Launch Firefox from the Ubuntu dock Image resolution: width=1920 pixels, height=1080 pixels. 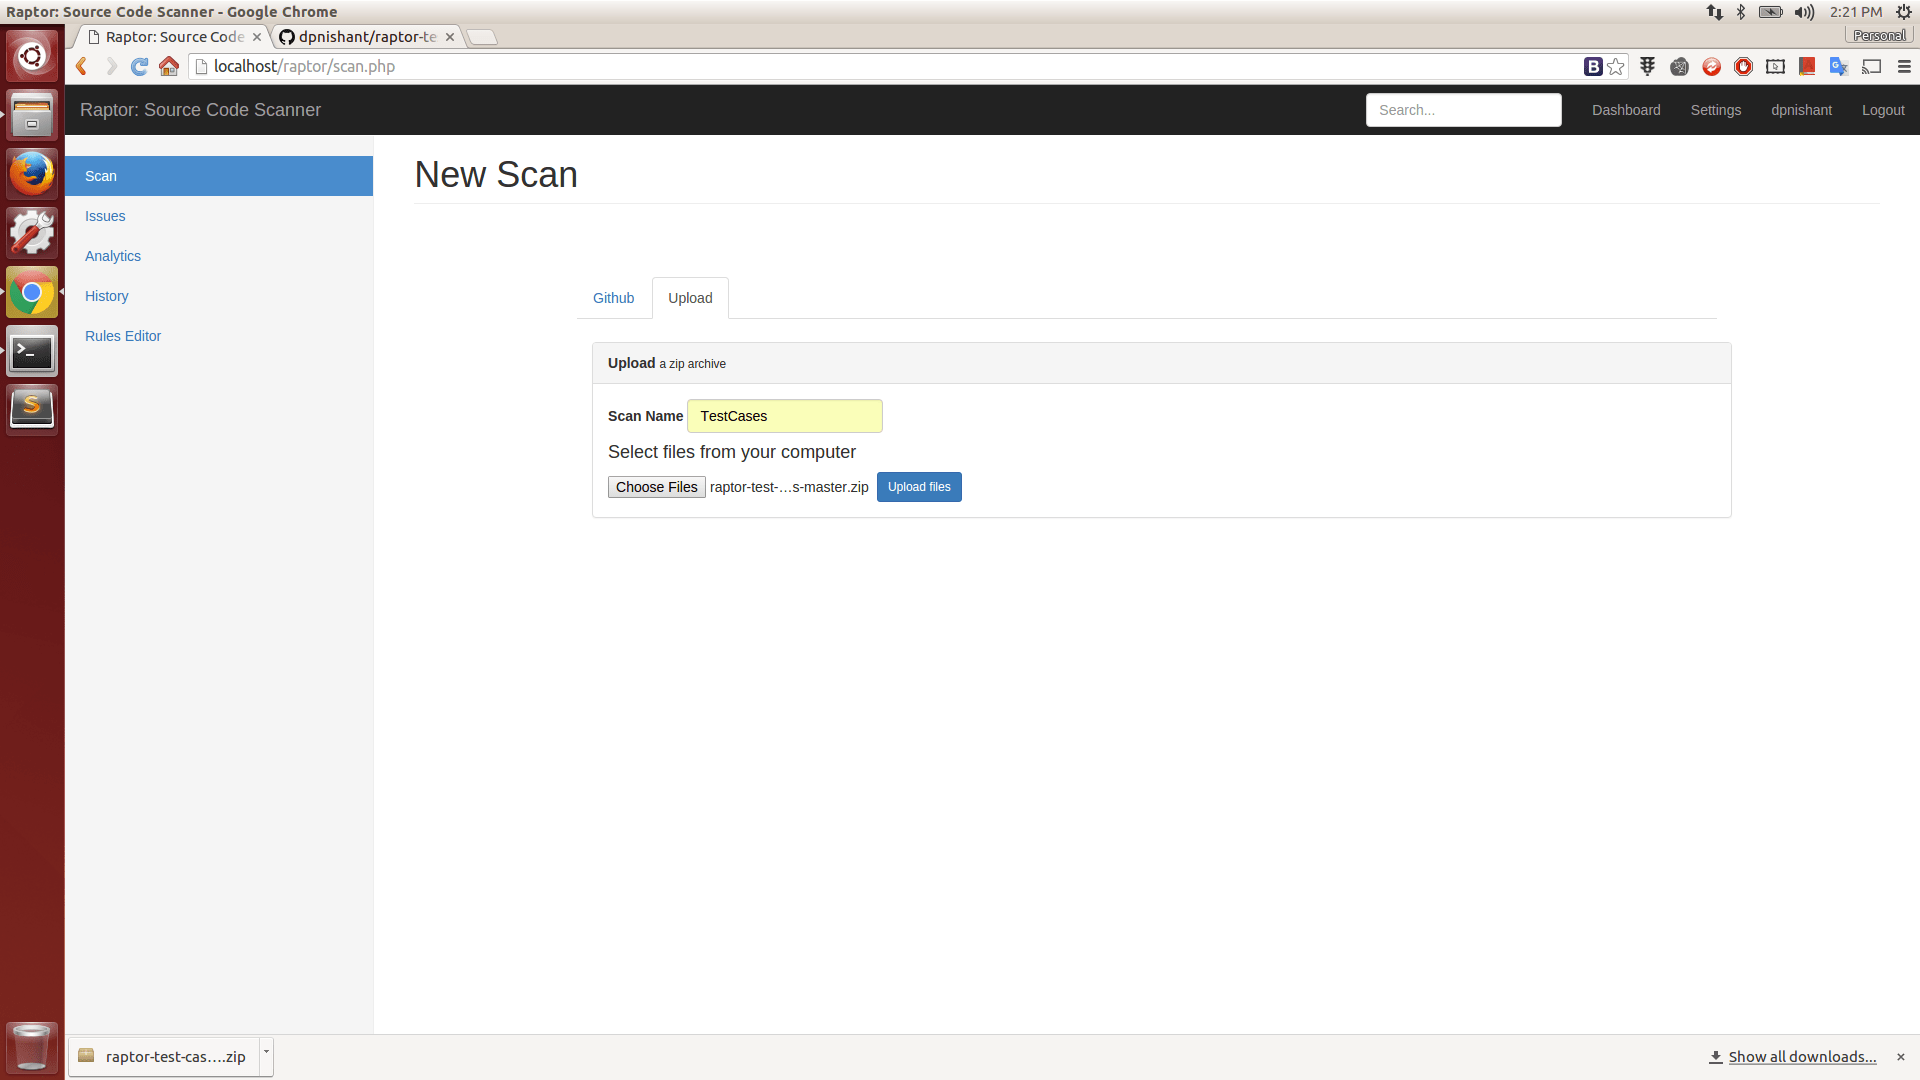32,174
